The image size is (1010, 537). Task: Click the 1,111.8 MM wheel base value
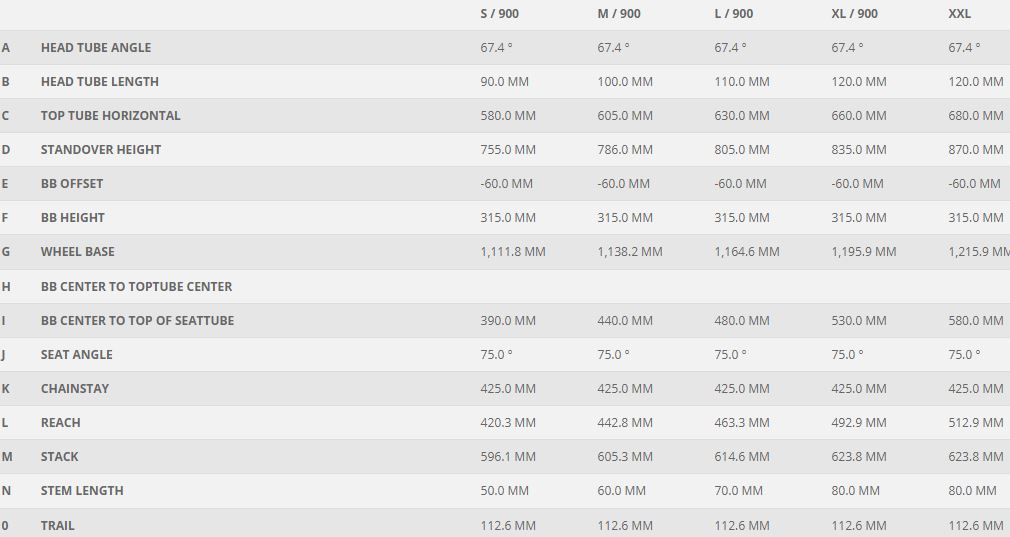(513, 252)
